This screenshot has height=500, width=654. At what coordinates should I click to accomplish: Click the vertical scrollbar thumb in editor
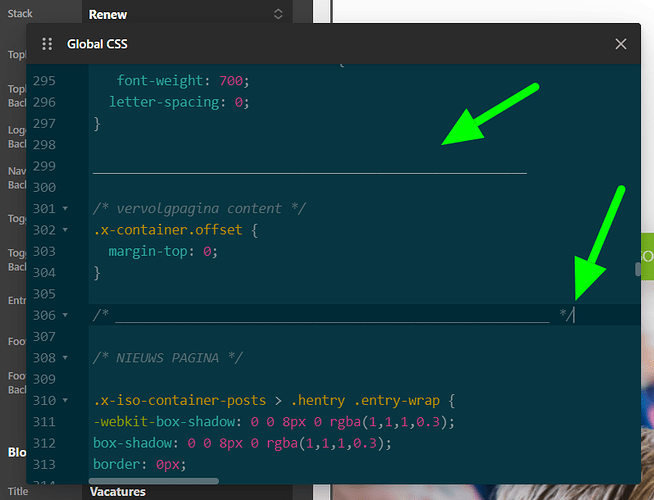click(x=636, y=270)
